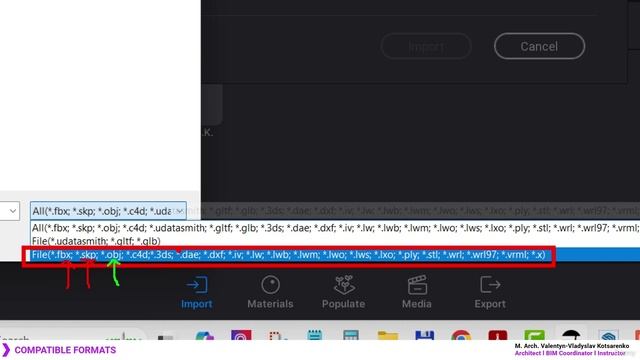The image size is (640, 360).
Task: Open the Import tab in the bottom toolbar
Action: (x=197, y=292)
